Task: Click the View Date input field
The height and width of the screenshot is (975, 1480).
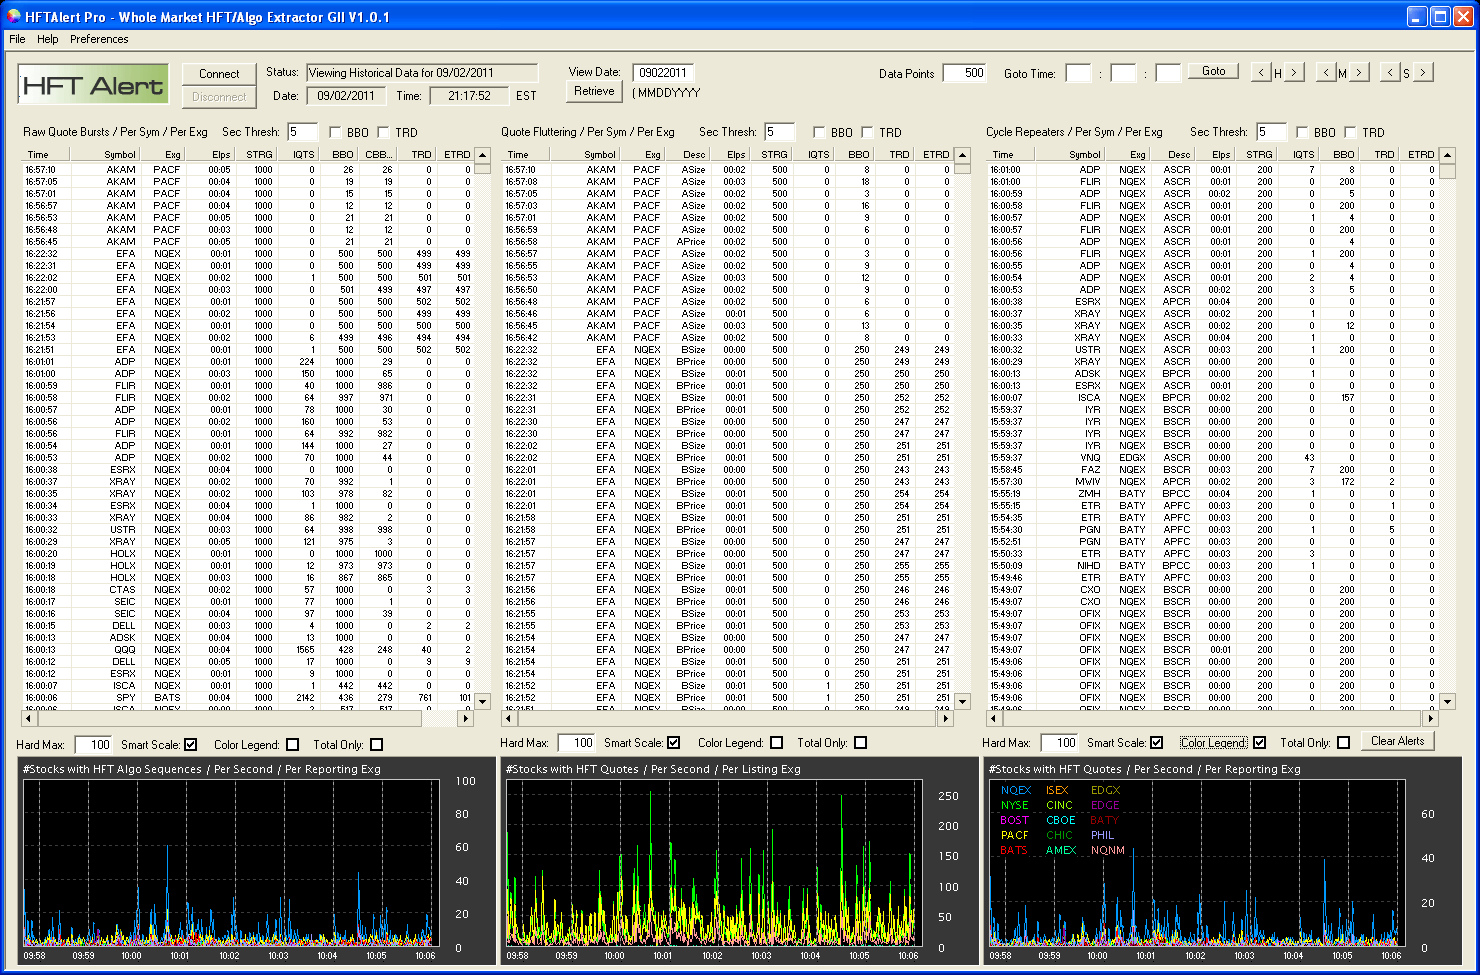Action: [x=663, y=72]
